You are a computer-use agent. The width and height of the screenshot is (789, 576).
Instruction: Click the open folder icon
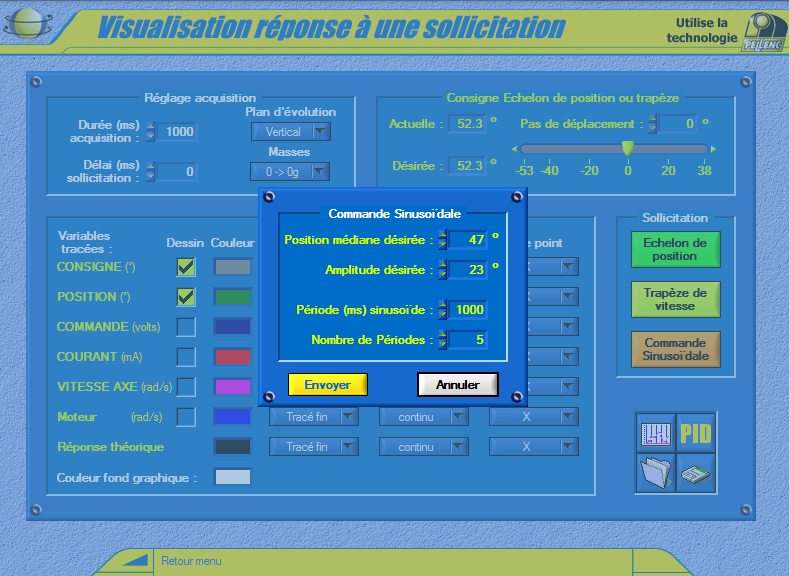point(656,472)
